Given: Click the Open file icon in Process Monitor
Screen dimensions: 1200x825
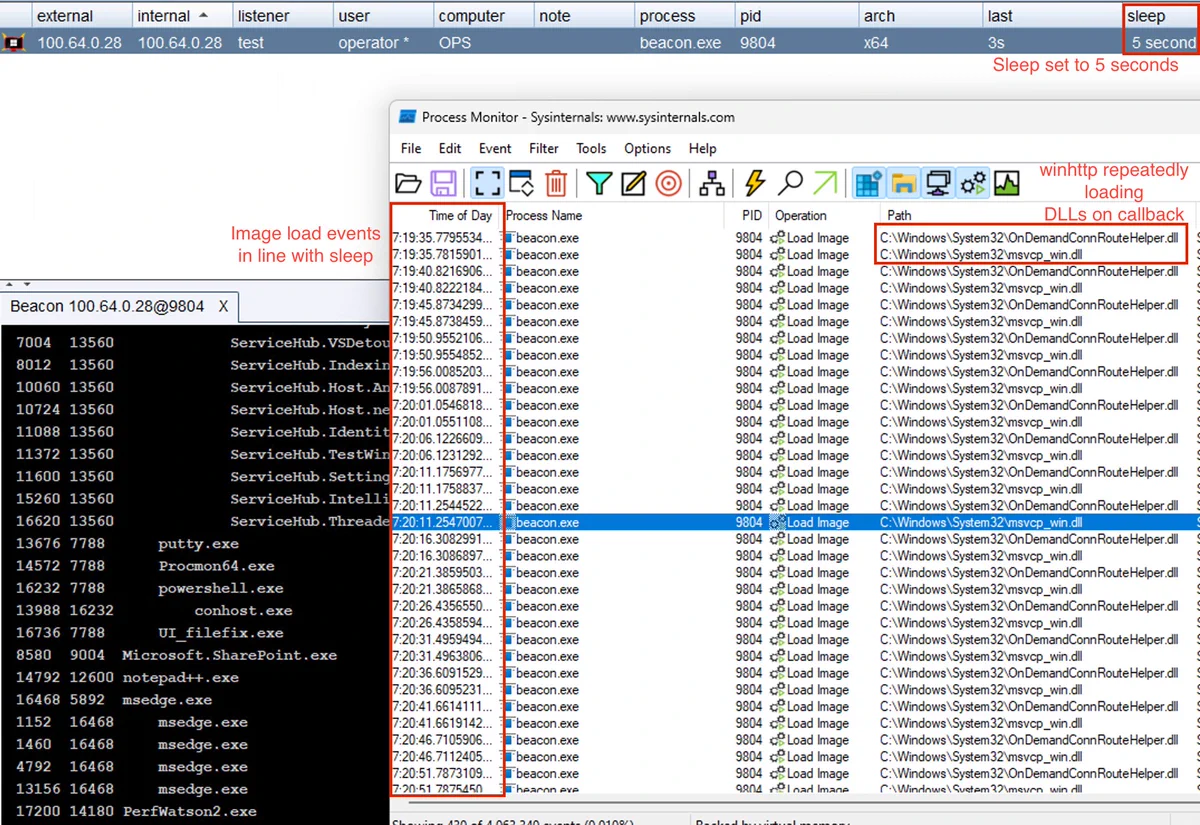Looking at the screenshot, I should coord(408,183).
